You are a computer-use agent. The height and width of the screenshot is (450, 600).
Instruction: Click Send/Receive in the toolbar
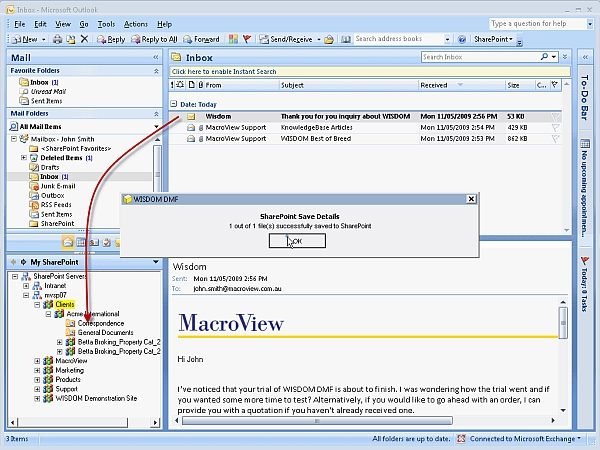coord(286,39)
